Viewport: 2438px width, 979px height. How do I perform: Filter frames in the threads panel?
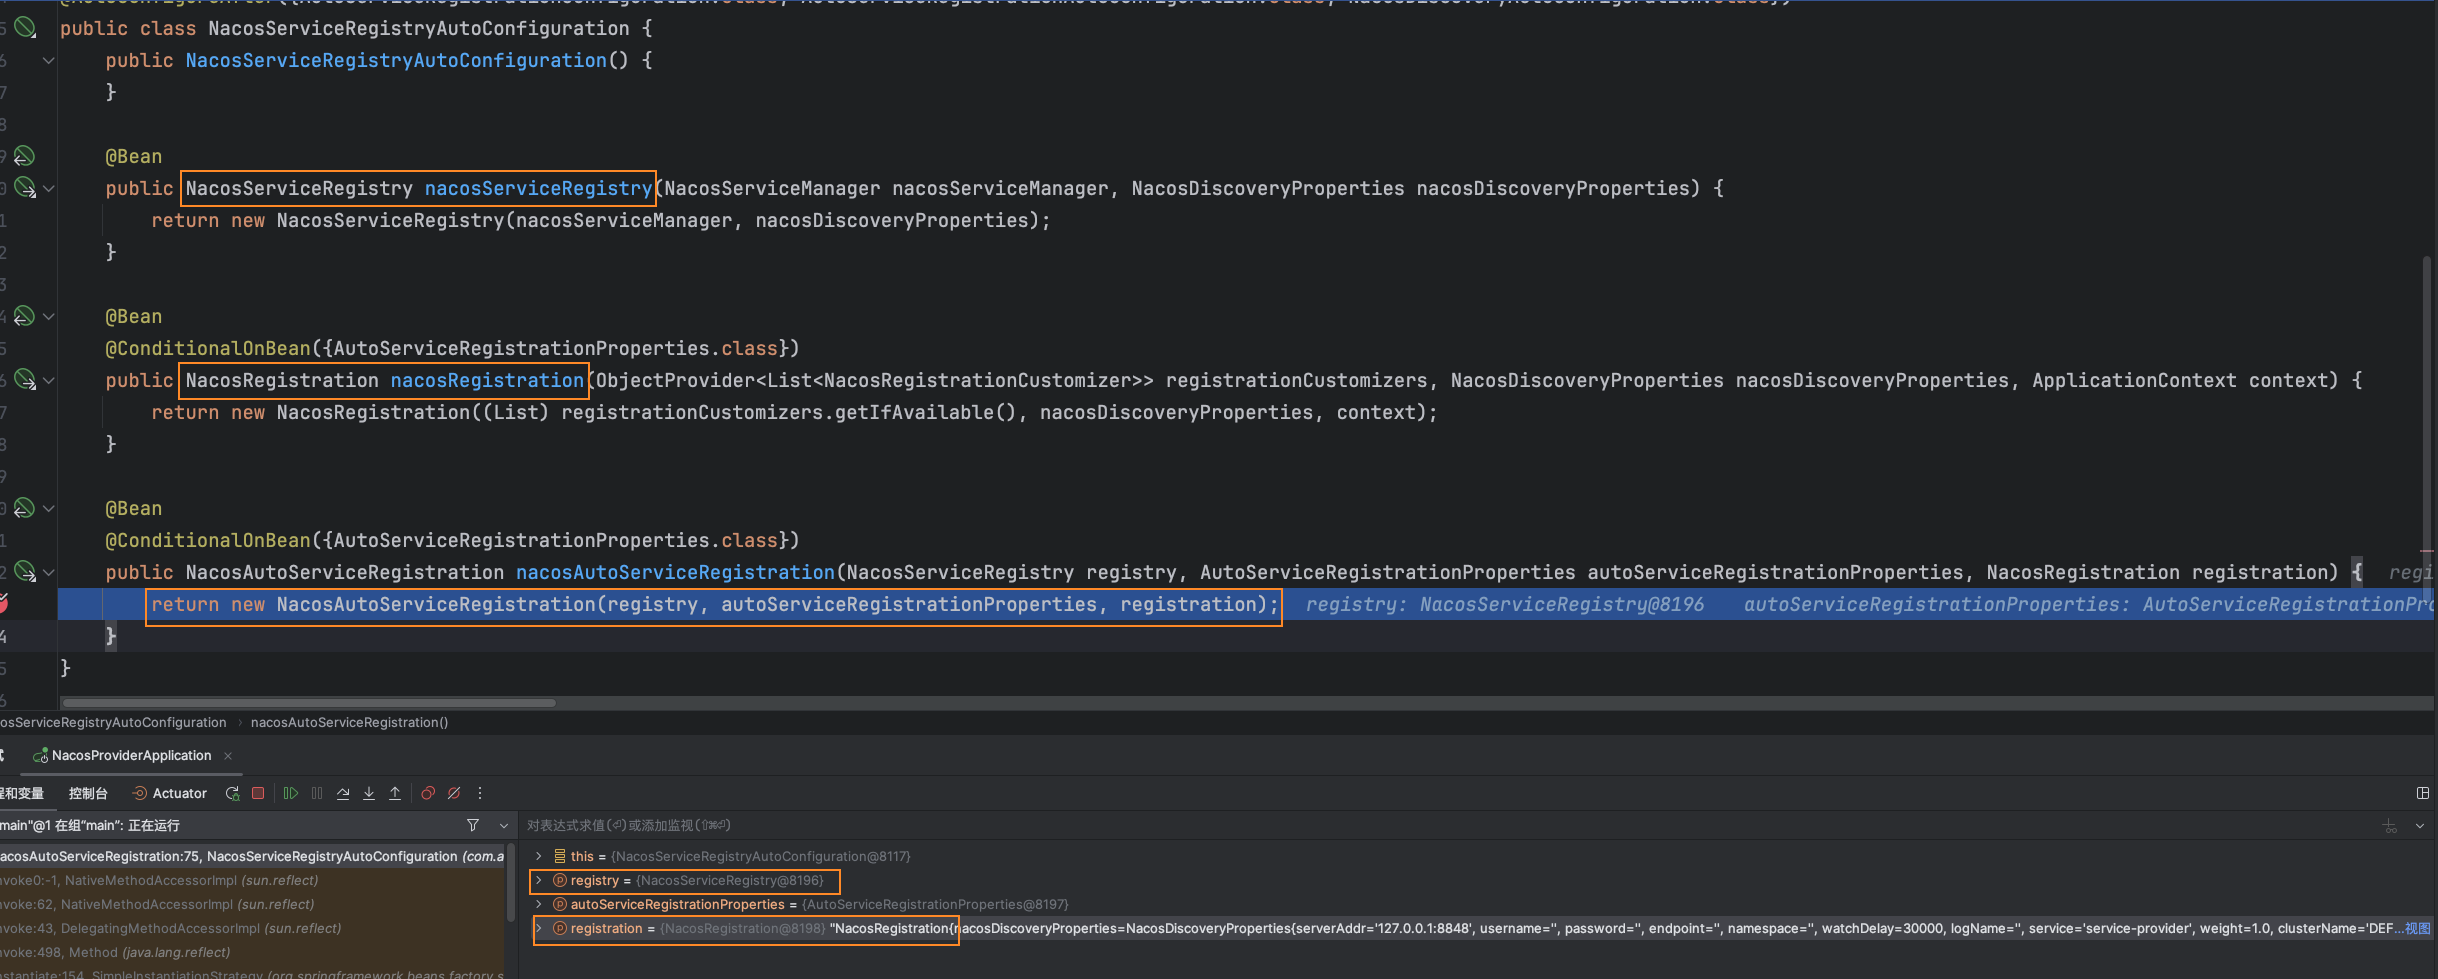[473, 825]
